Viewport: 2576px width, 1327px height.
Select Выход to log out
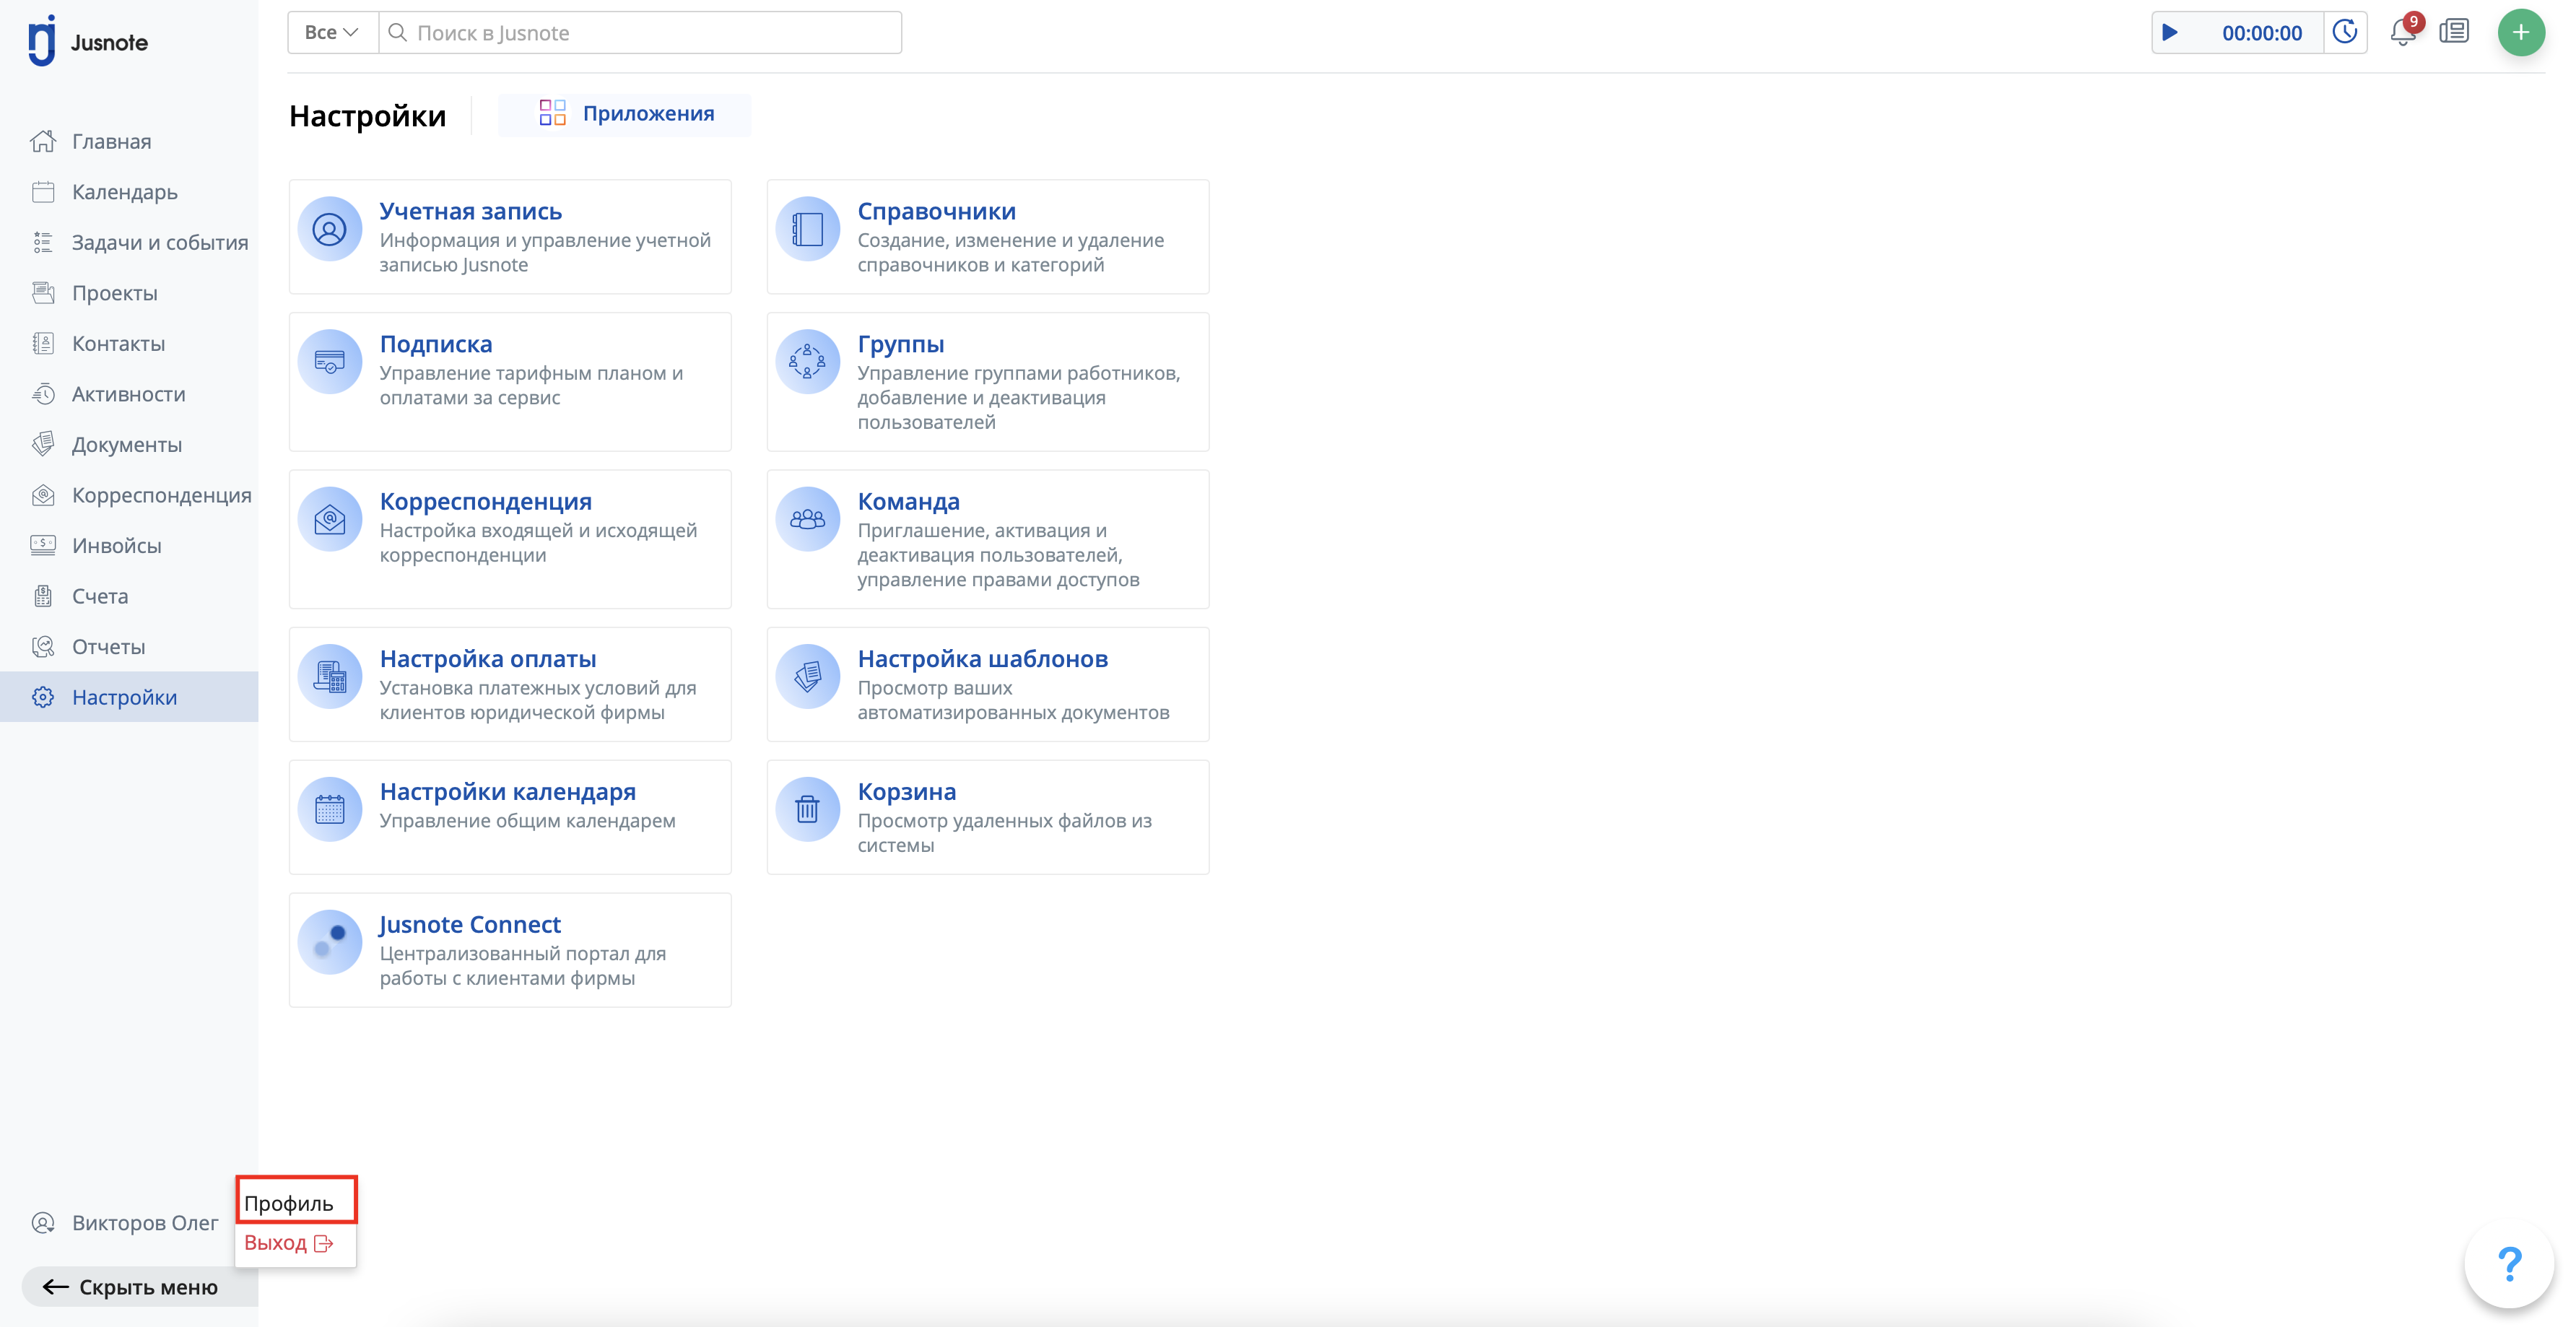tap(288, 1243)
